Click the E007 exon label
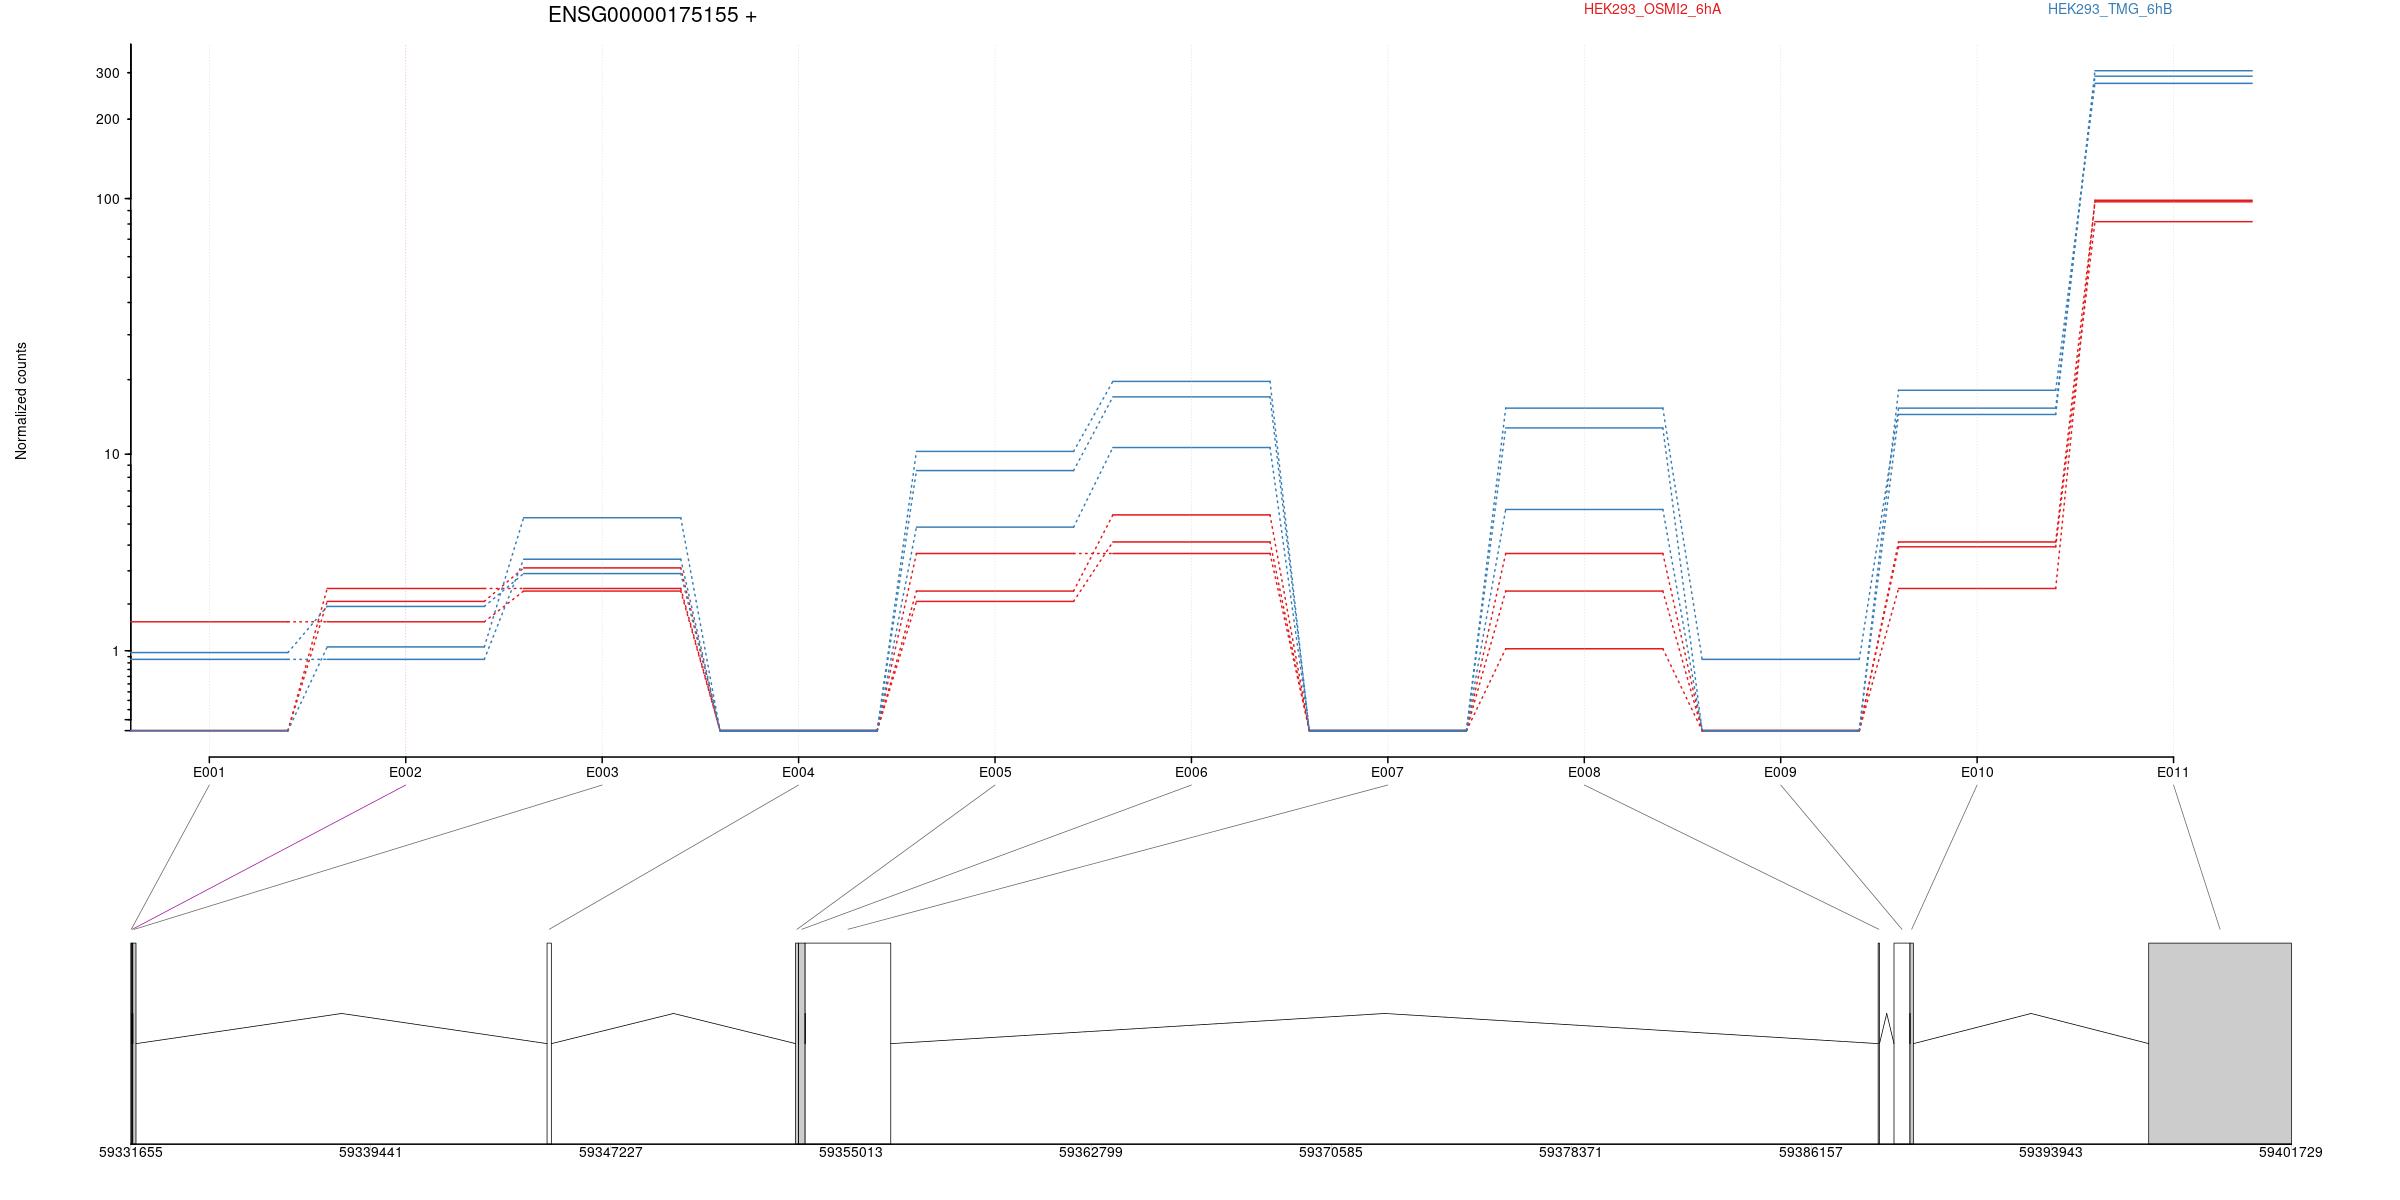 (x=1387, y=772)
